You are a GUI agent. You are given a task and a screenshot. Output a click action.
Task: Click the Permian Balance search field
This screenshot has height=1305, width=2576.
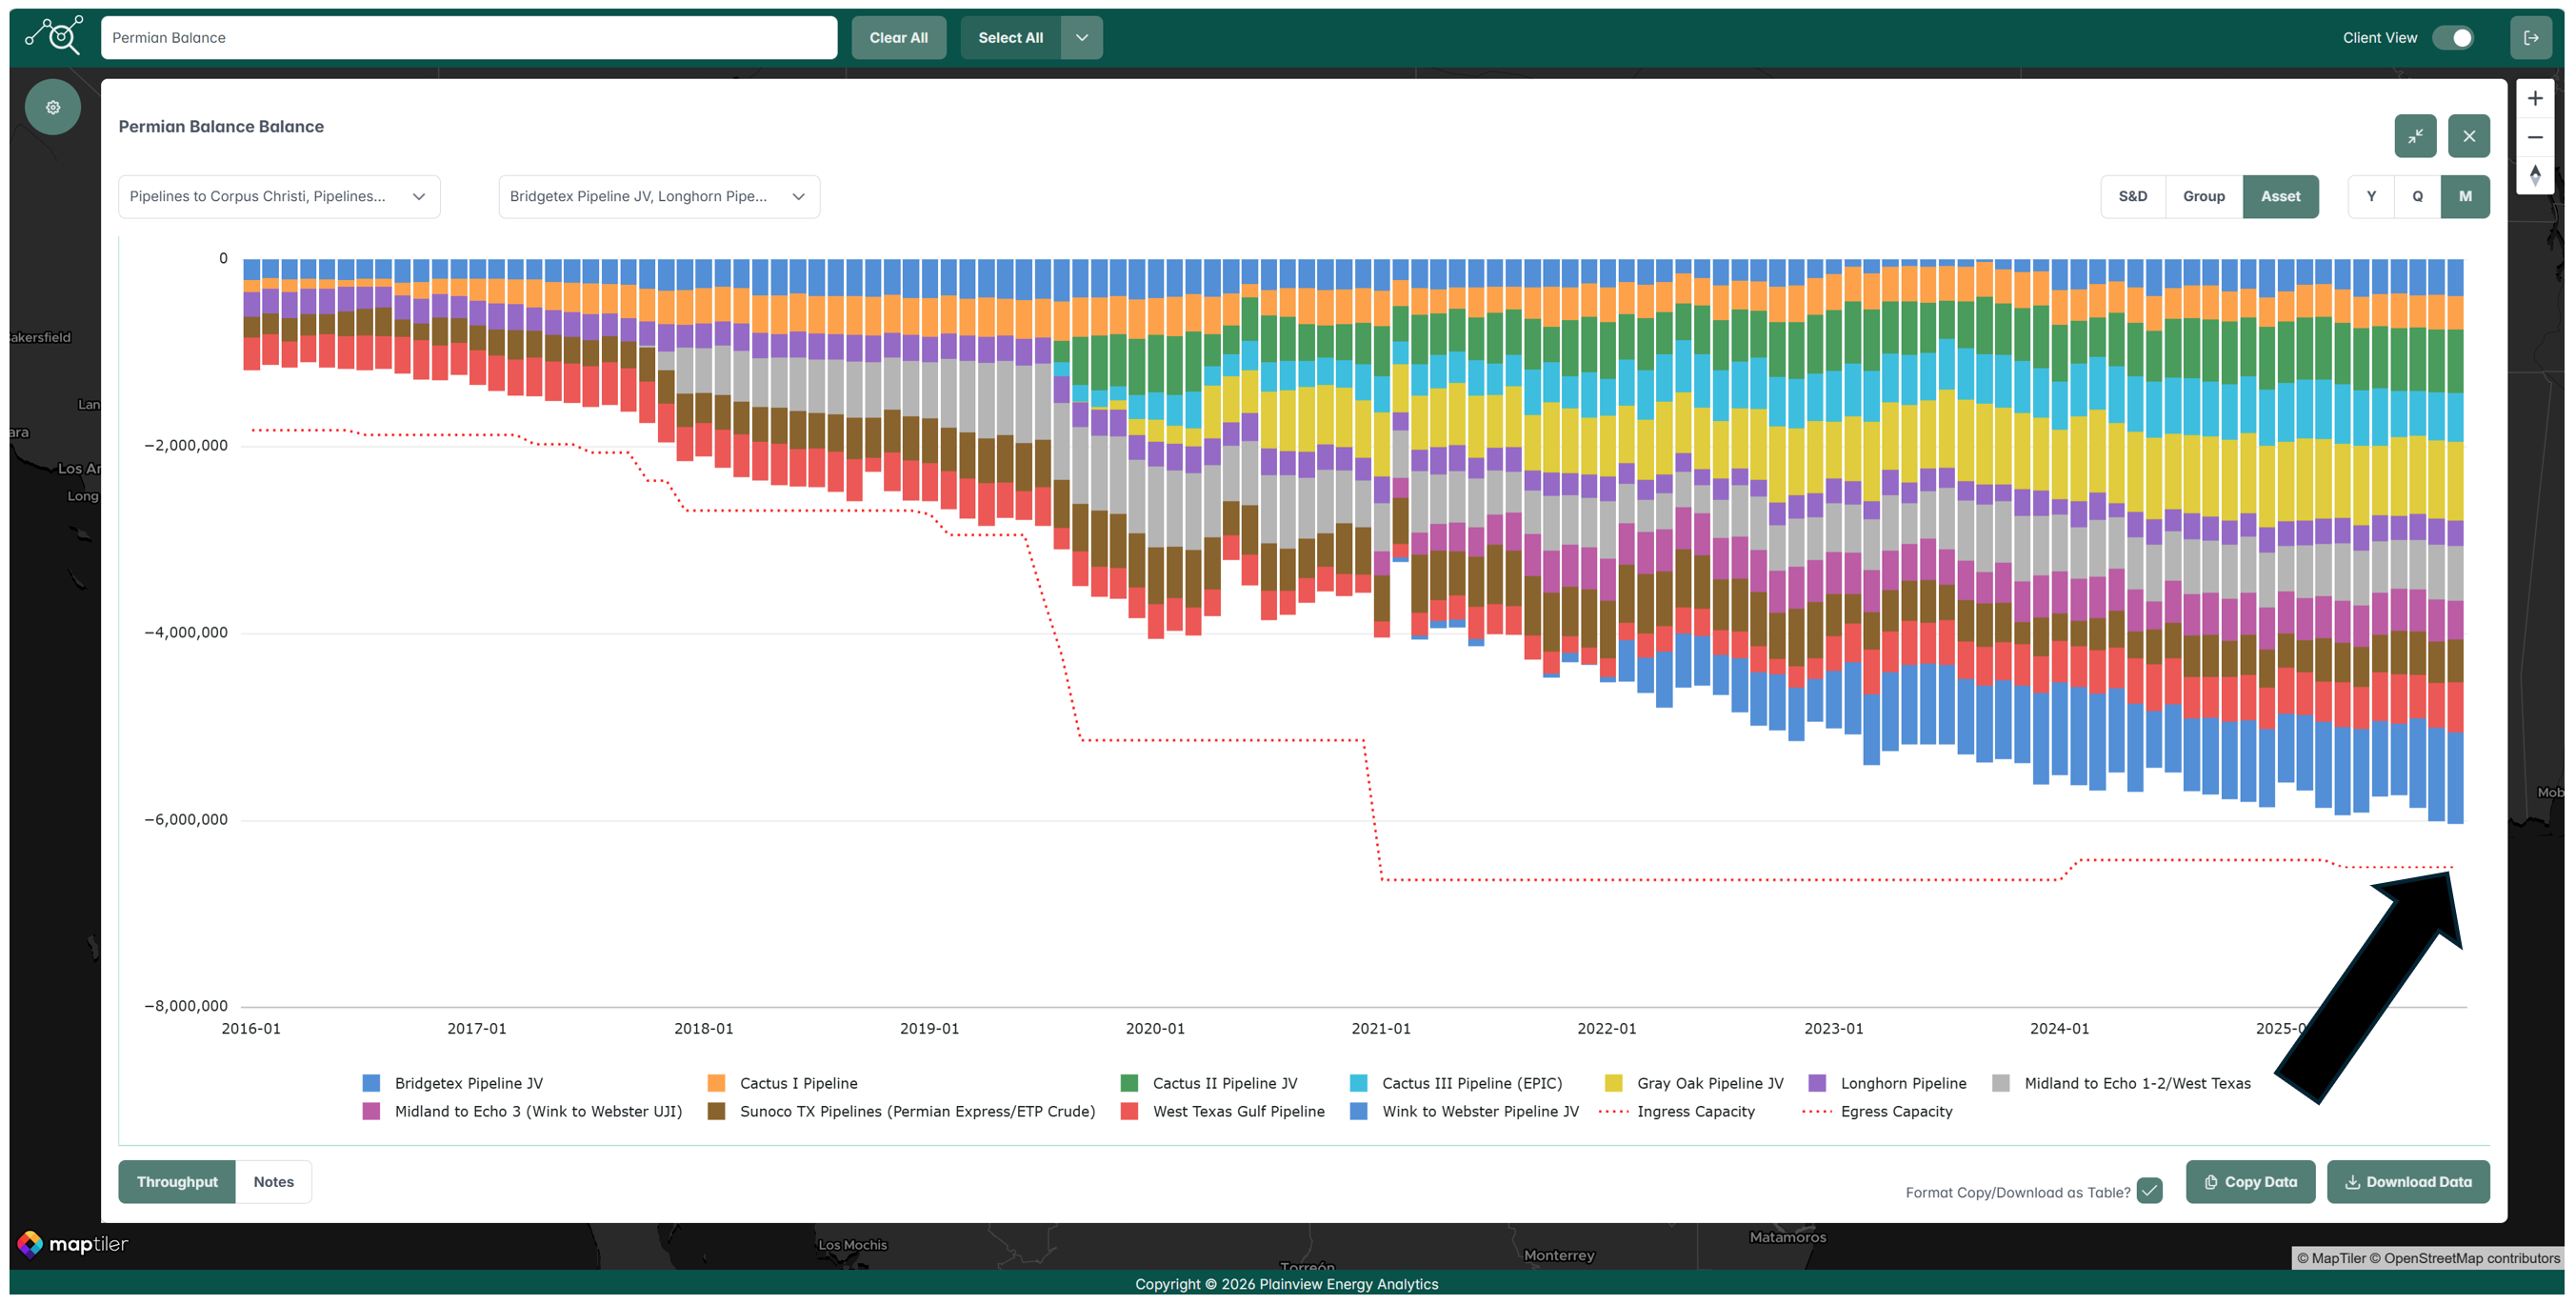click(x=468, y=38)
